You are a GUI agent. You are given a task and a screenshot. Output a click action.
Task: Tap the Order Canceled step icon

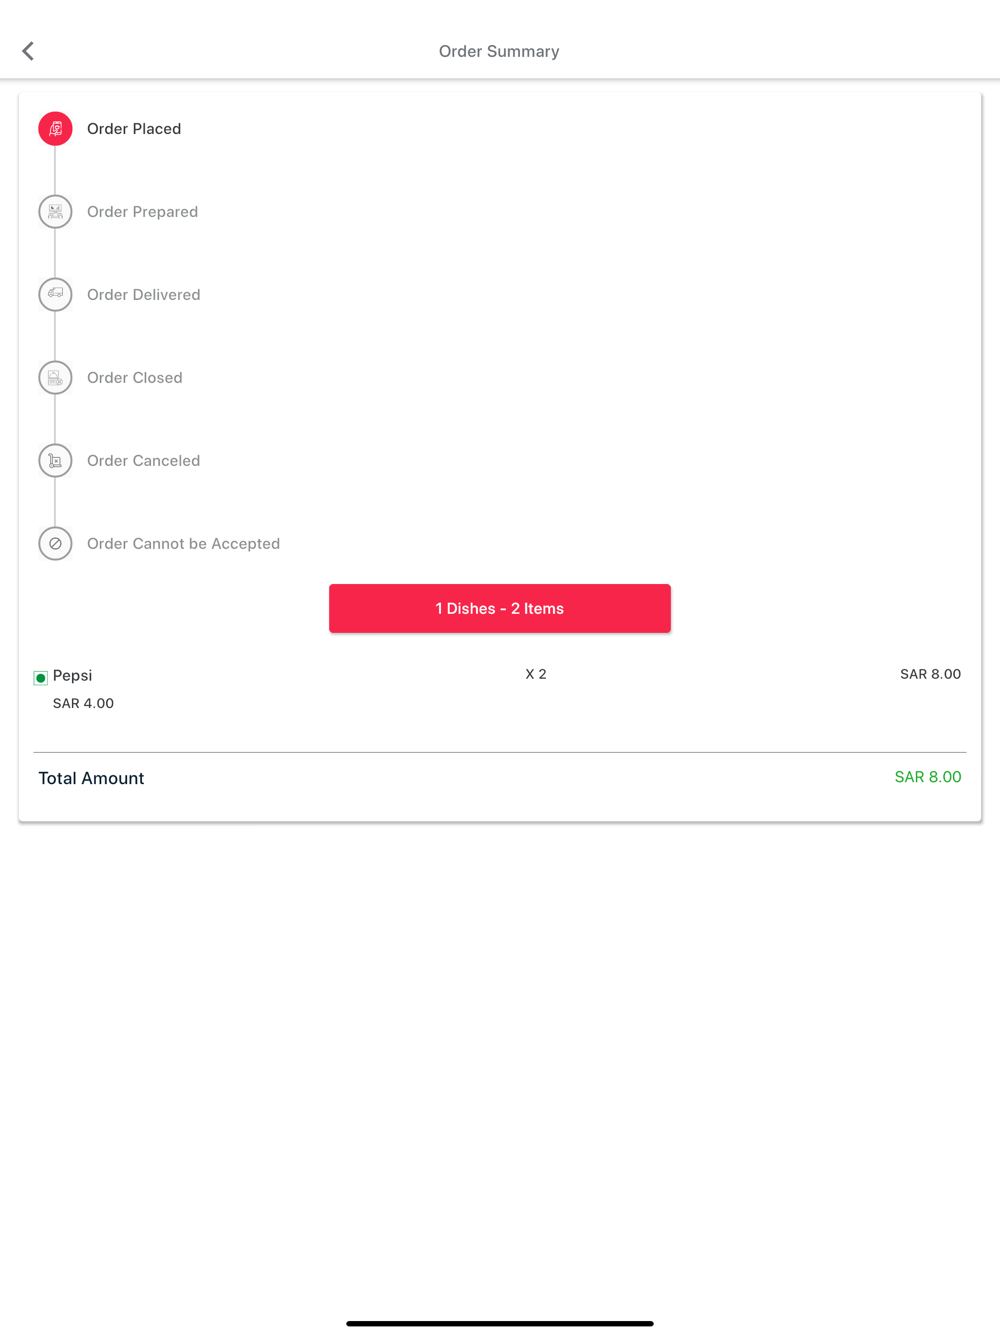point(55,461)
